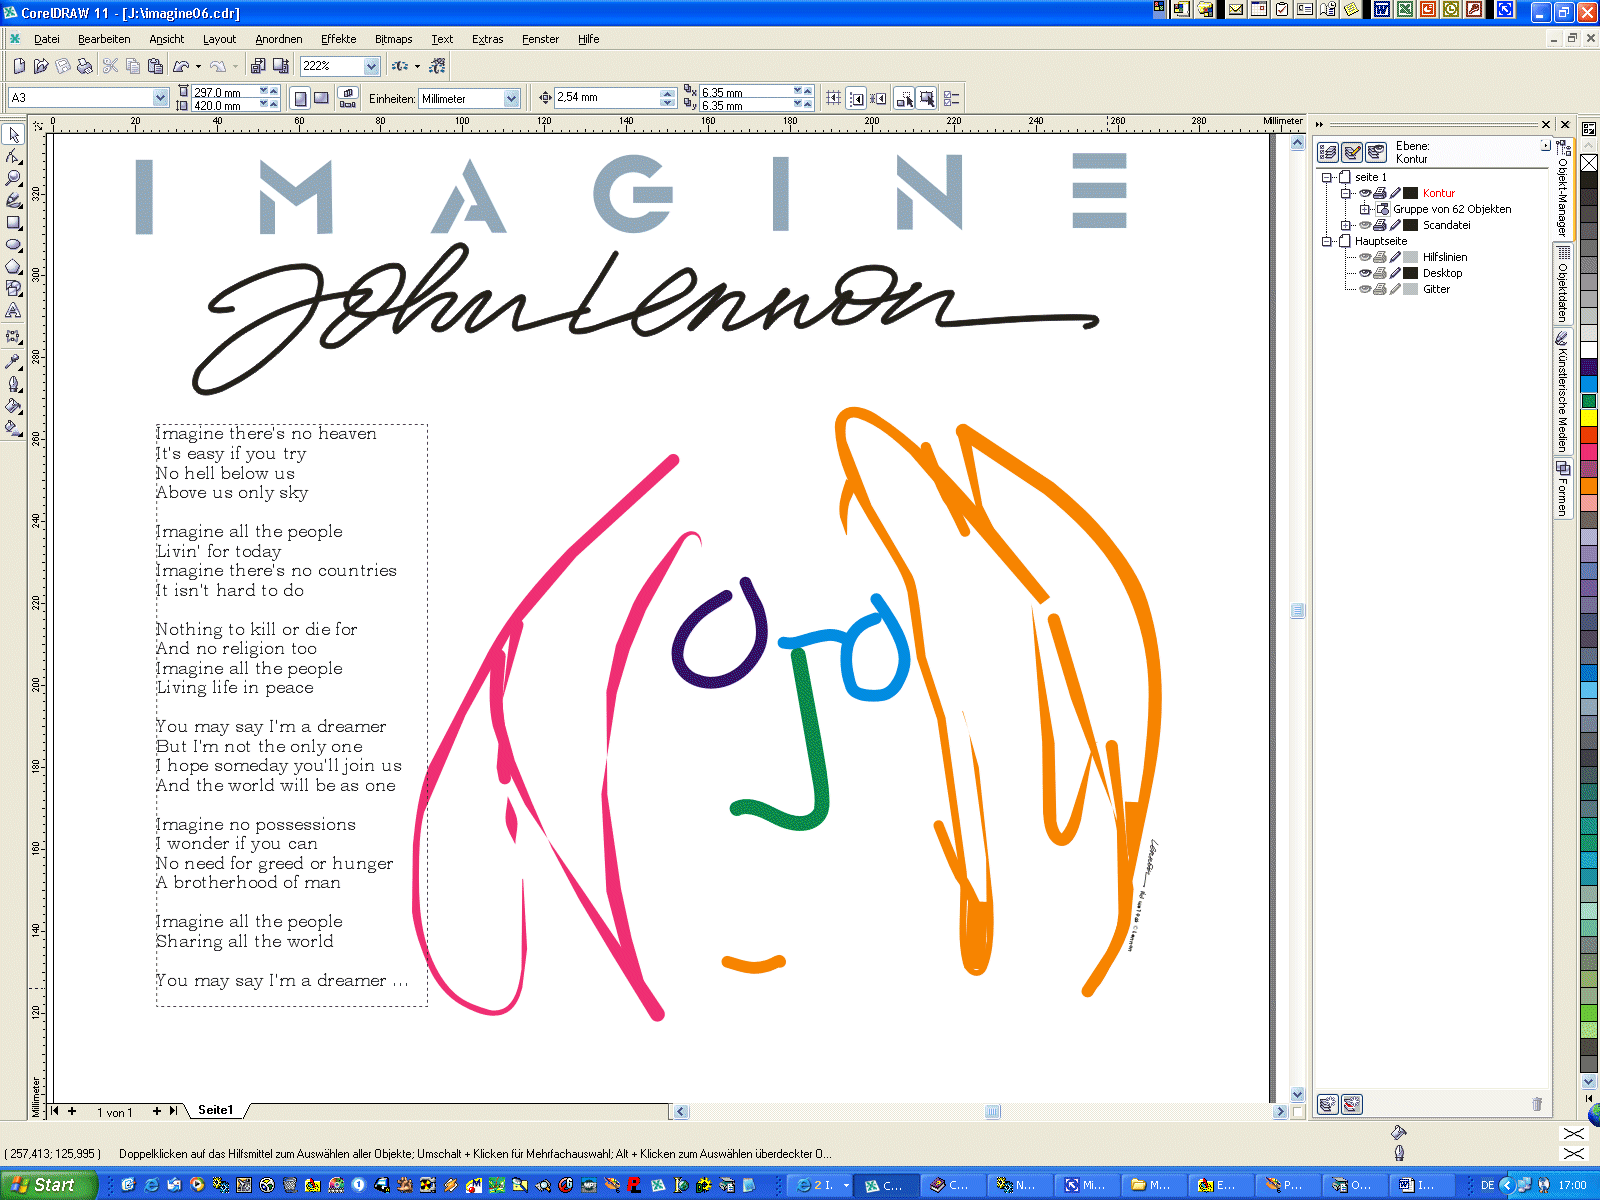Switch to Künstlerische Medien docker tab
Image resolution: width=1600 pixels, height=1200 pixels.
tap(1562, 393)
